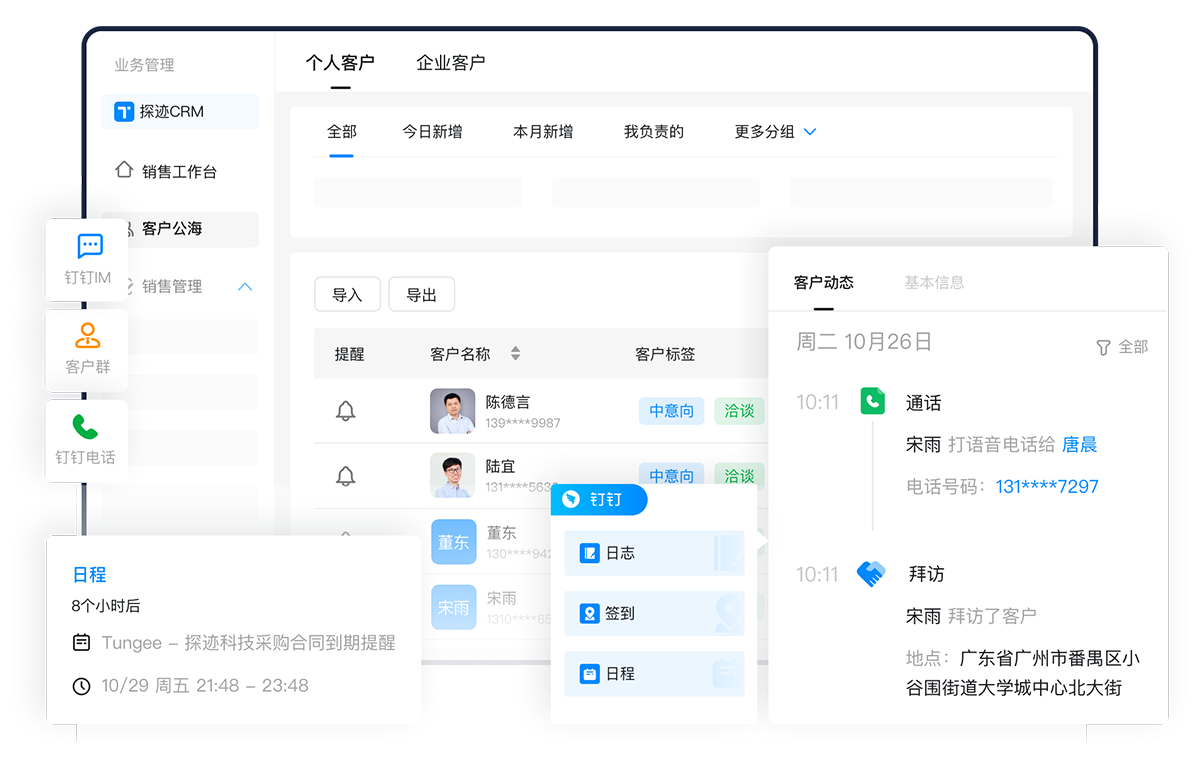Select the 今日新增 filter tab
This screenshot has height=766, width=1200.
click(432, 132)
